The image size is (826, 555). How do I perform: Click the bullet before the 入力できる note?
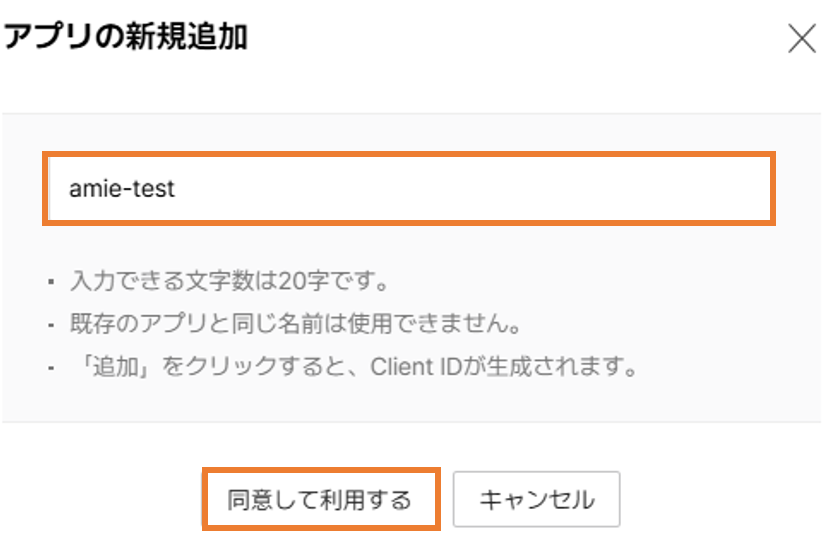(51, 282)
